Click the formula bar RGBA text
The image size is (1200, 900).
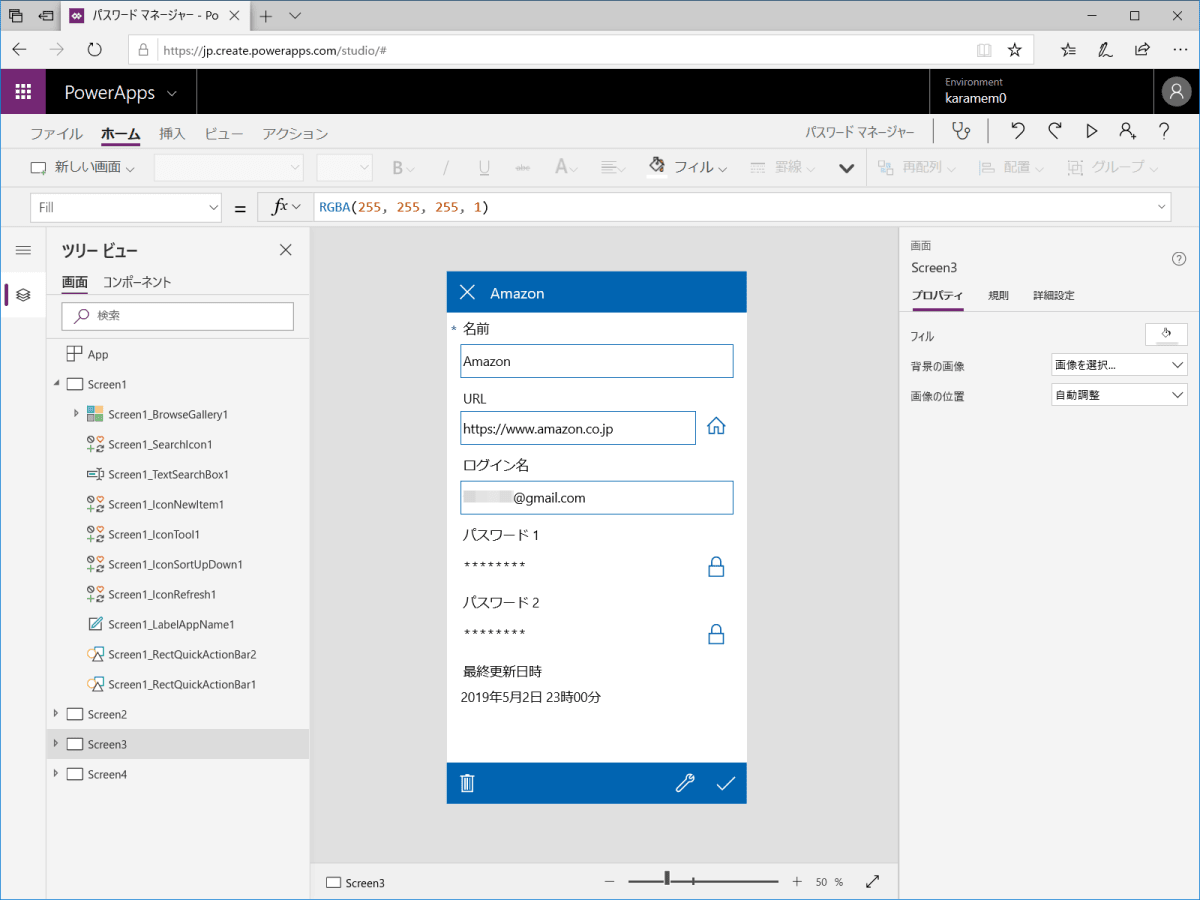click(x=403, y=207)
